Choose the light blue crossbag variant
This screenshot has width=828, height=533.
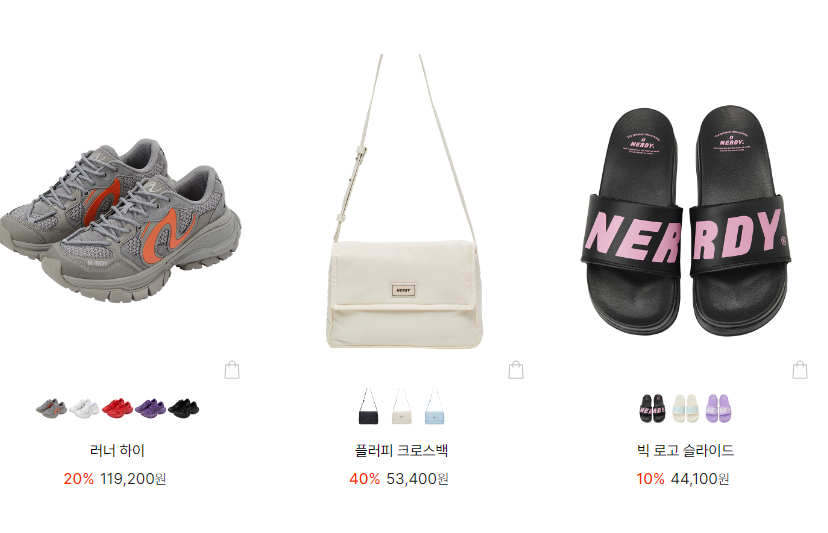(434, 406)
